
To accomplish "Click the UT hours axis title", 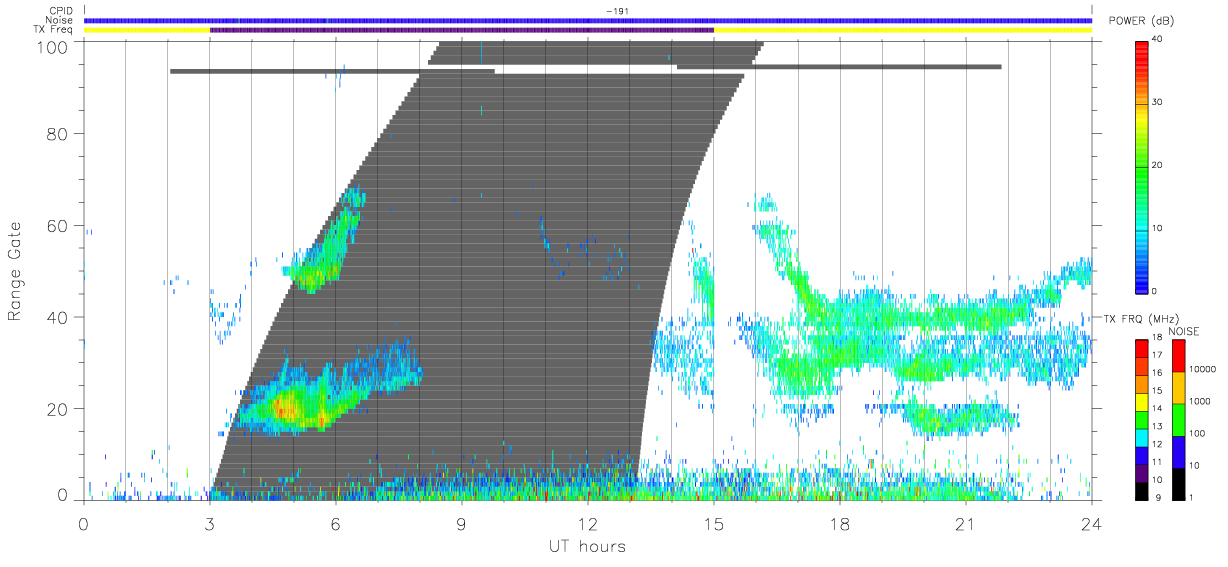I will pyautogui.click(x=586, y=546).
